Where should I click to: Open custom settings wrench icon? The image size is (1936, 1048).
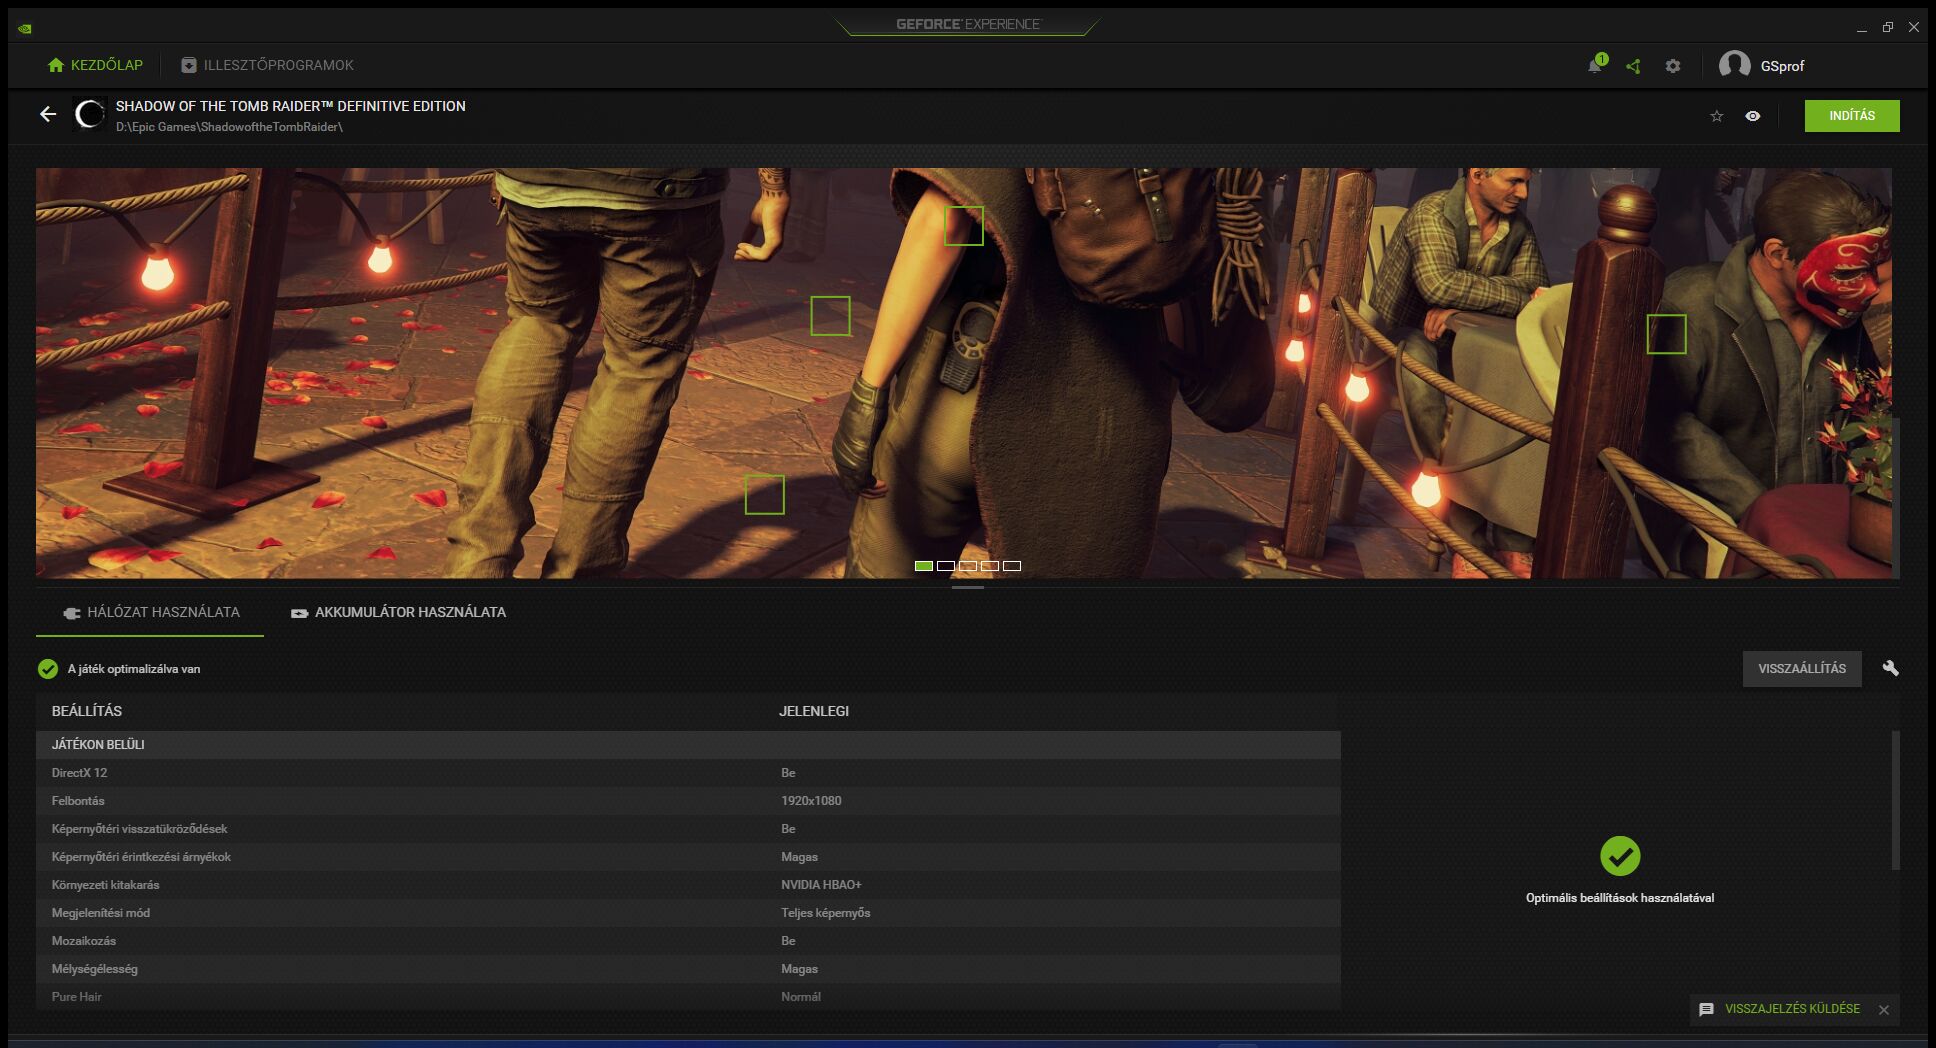click(1890, 668)
